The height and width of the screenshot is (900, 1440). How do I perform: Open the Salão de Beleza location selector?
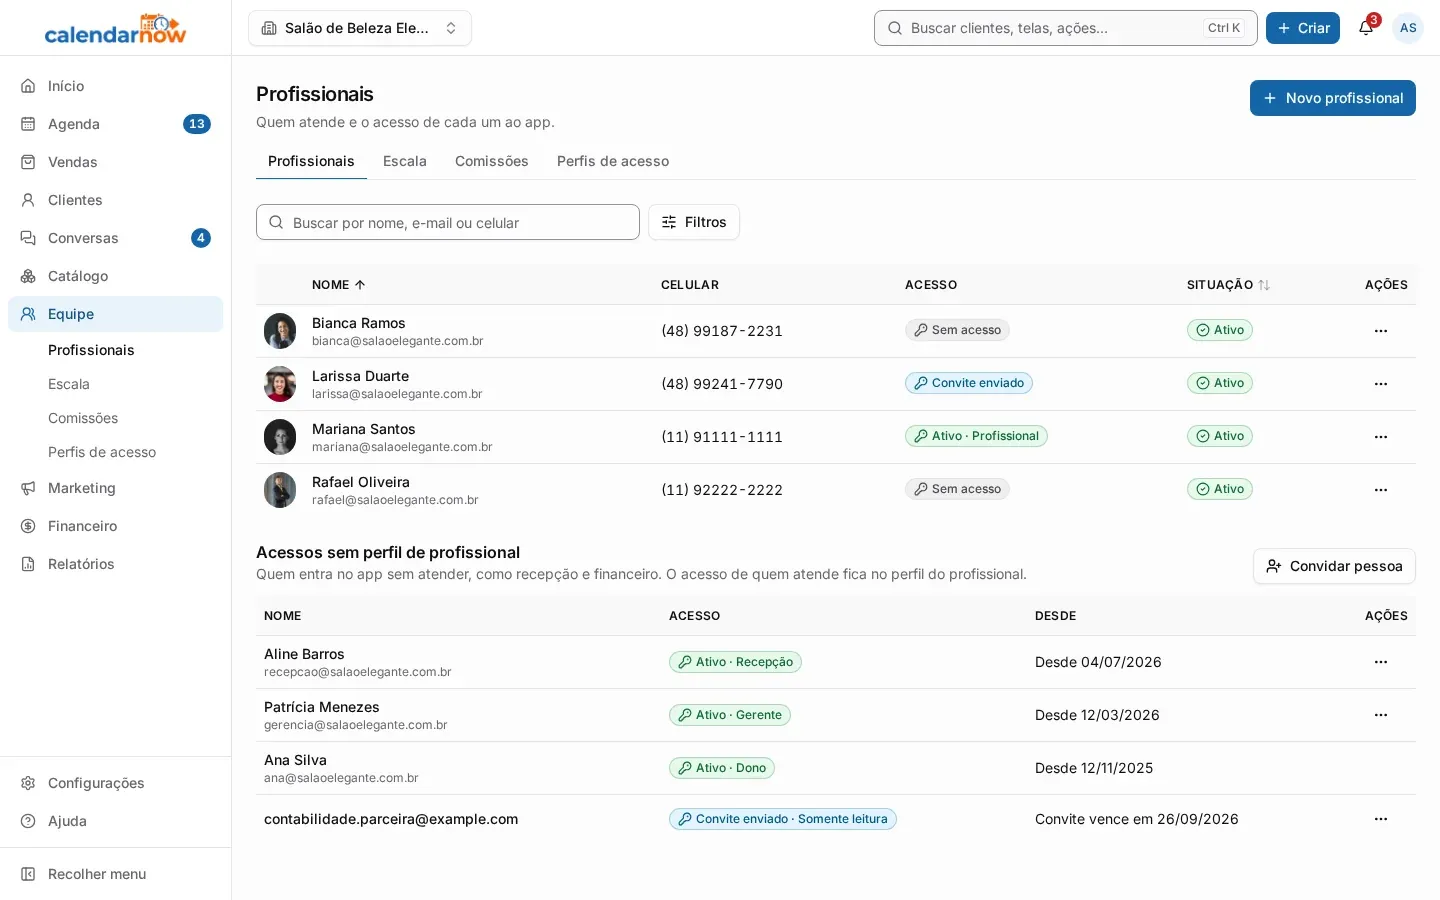pos(360,28)
